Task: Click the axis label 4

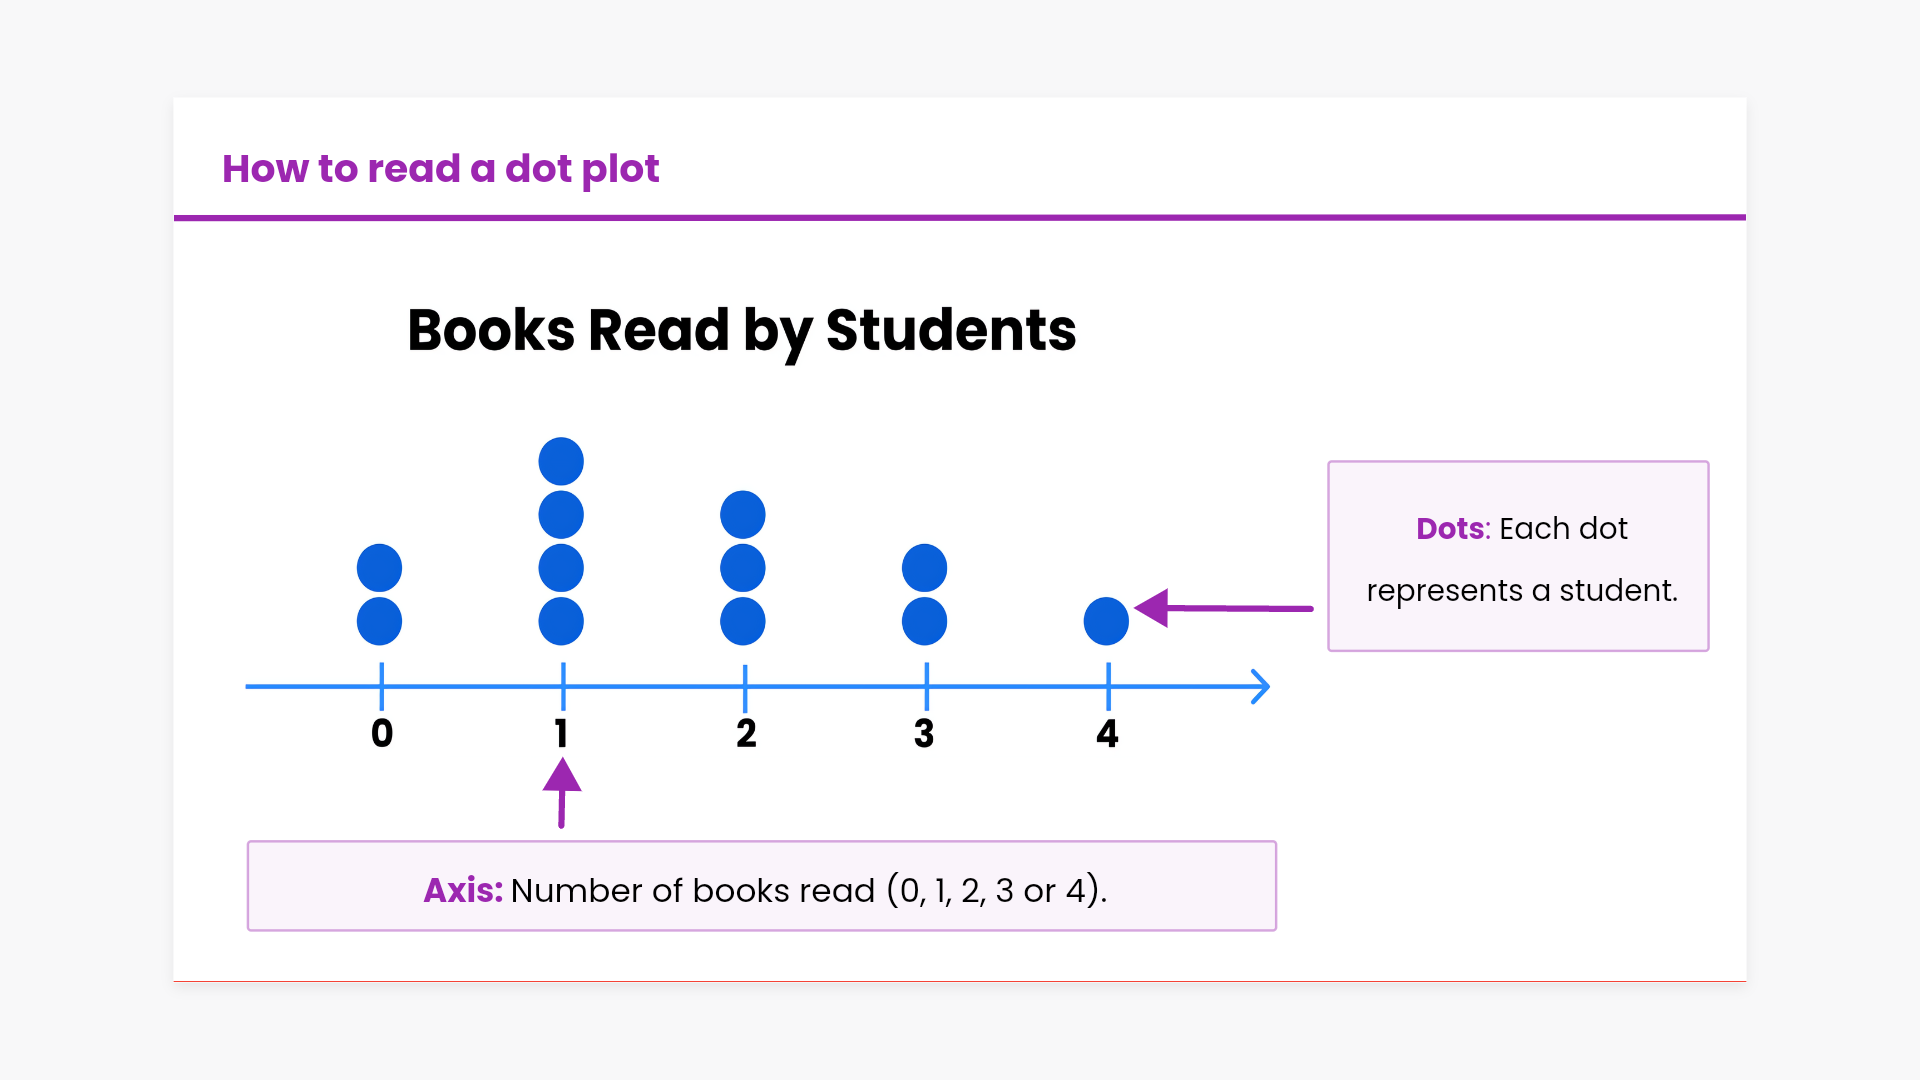Action: pyautogui.click(x=1107, y=733)
